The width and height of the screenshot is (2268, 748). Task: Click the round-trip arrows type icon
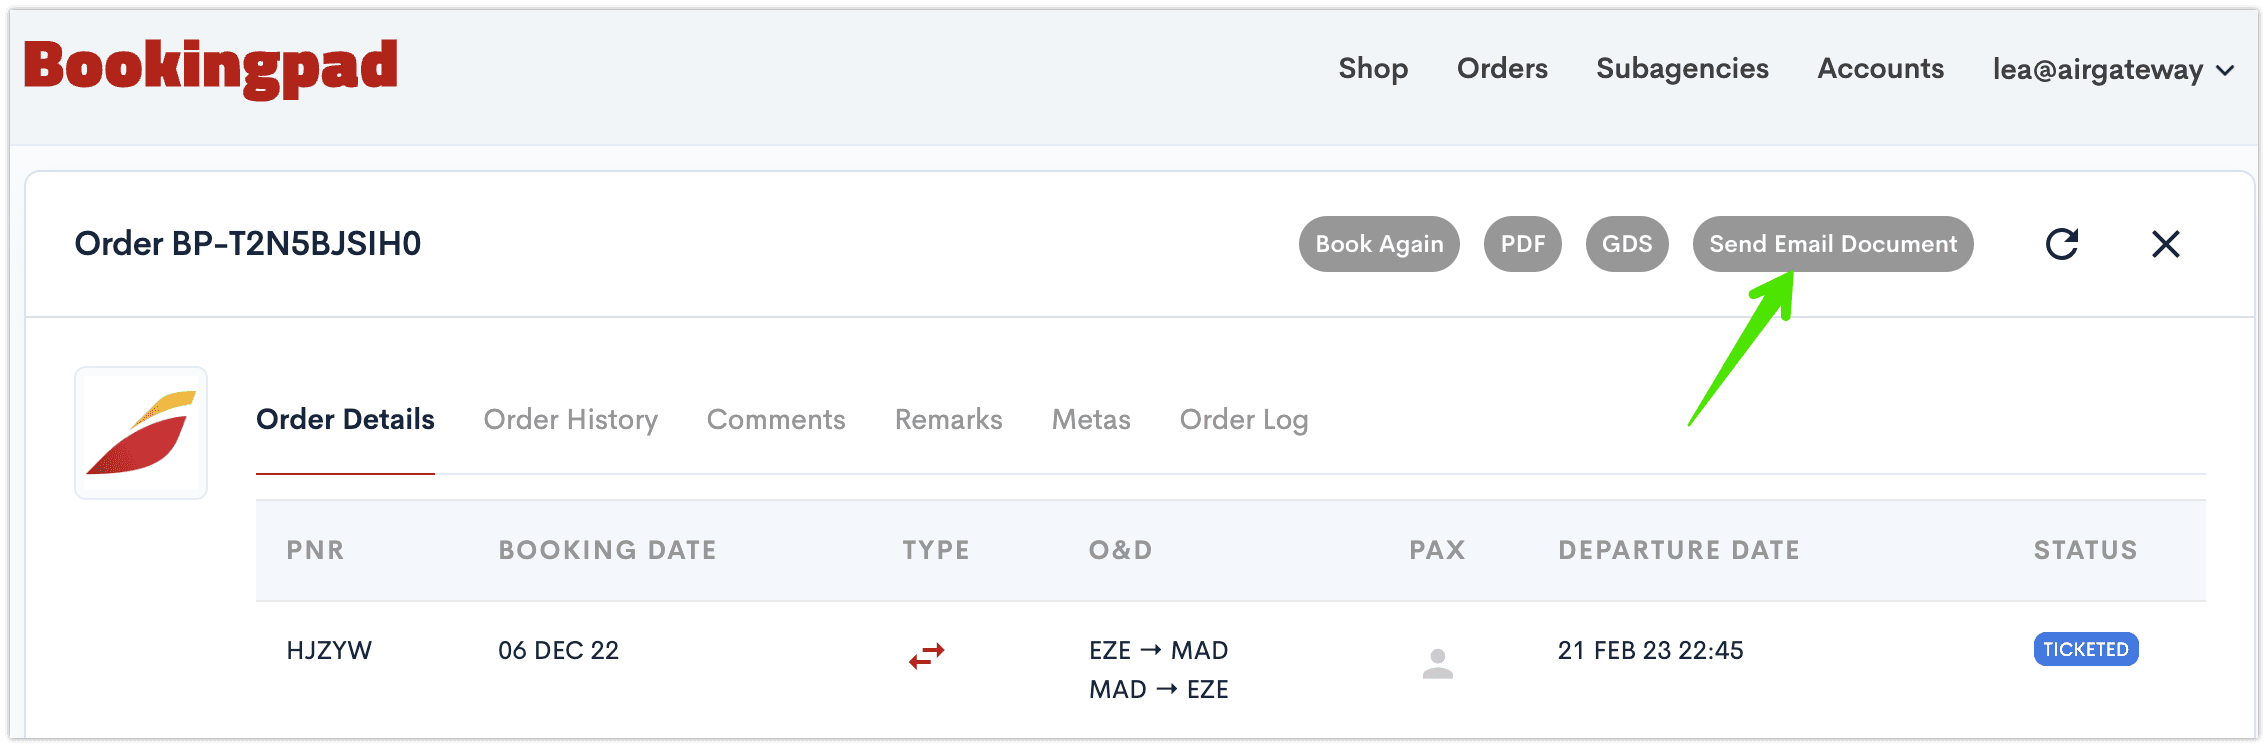(927, 656)
